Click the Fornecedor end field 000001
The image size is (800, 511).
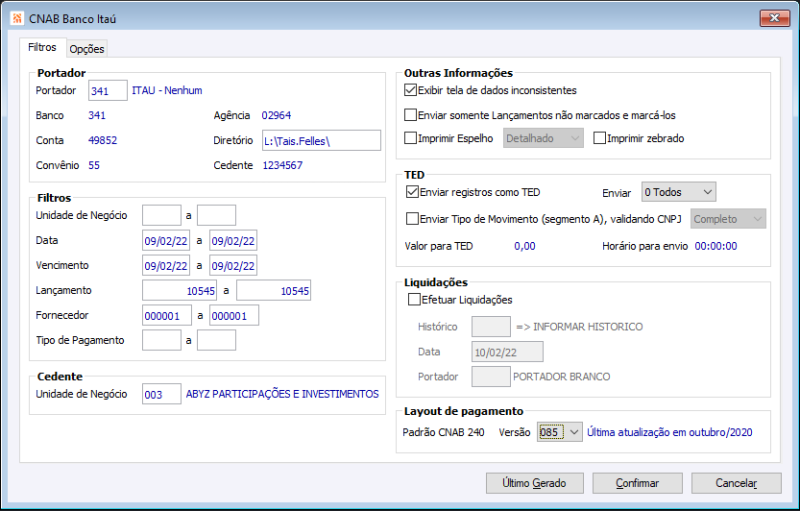pos(234,316)
